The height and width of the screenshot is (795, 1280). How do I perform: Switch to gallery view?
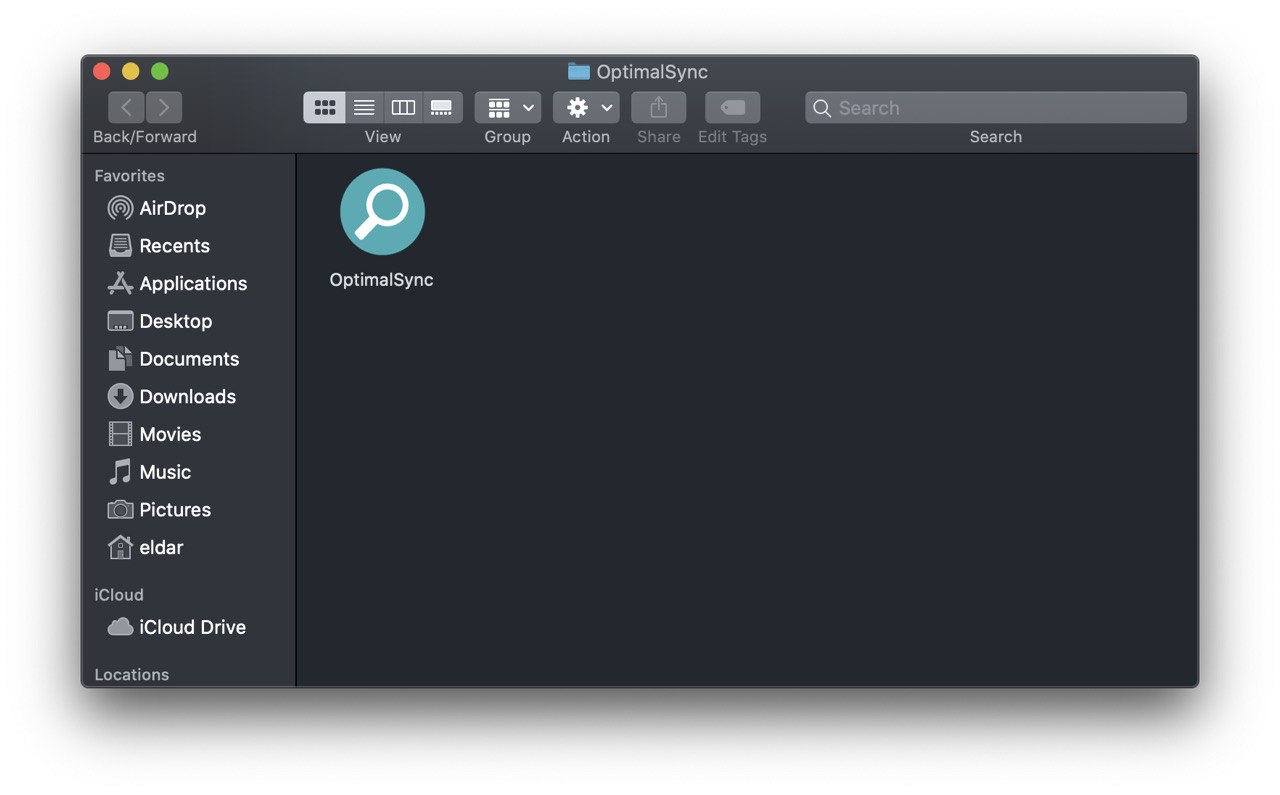[x=442, y=107]
